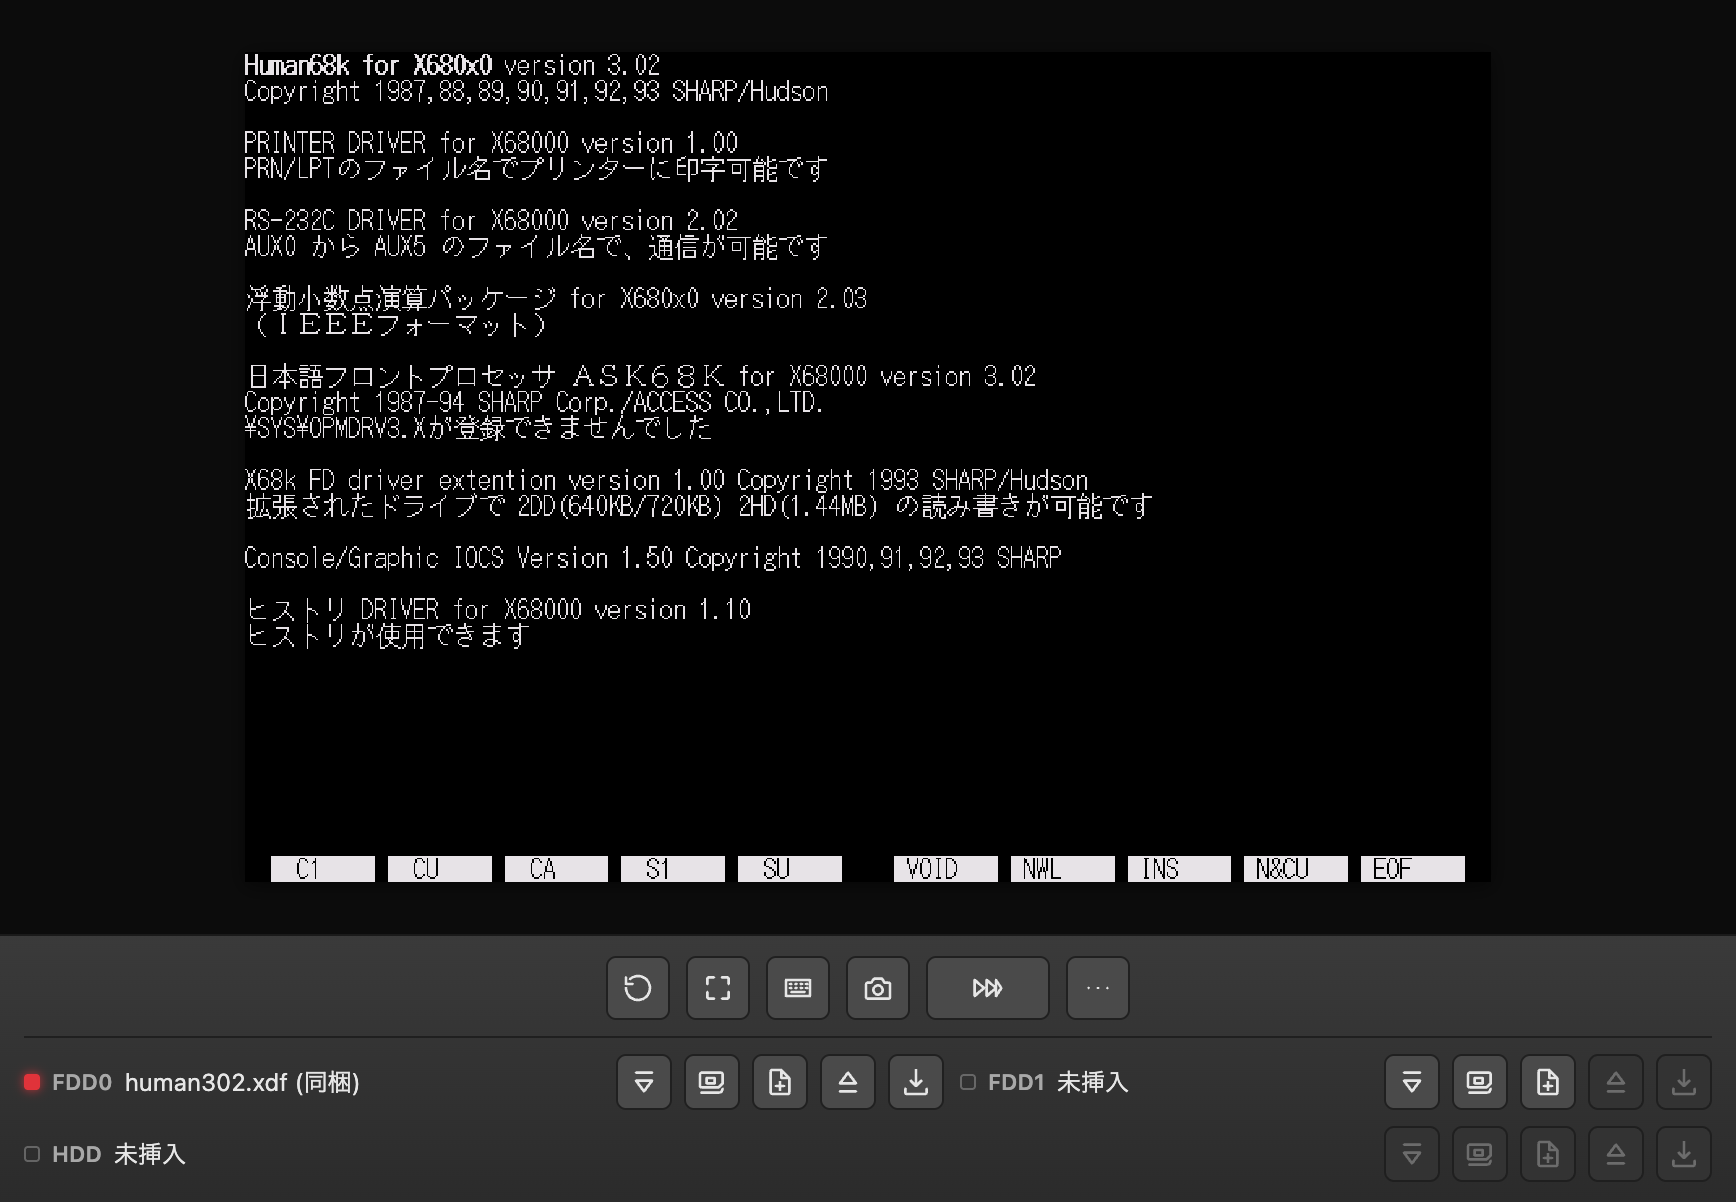Create a new image file for HDD

1548,1154
